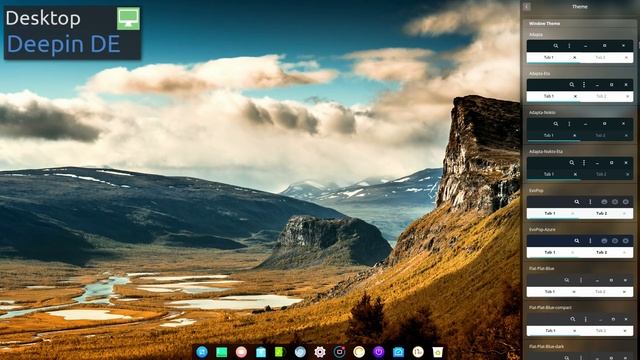The image size is (640, 360).
Task: Open the screen recorder icon with red dot
Action: pyautogui.click(x=339, y=352)
